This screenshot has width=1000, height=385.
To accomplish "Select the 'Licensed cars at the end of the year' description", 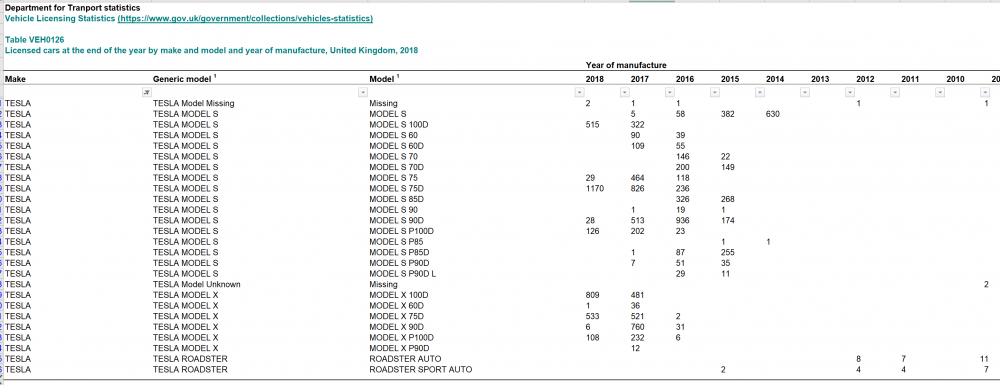I will (211, 50).
